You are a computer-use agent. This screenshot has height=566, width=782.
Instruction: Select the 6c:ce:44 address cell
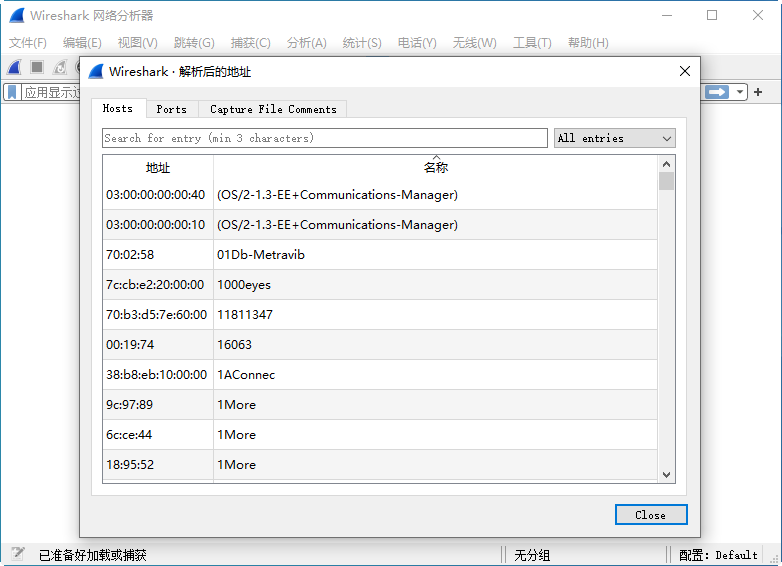pos(158,434)
